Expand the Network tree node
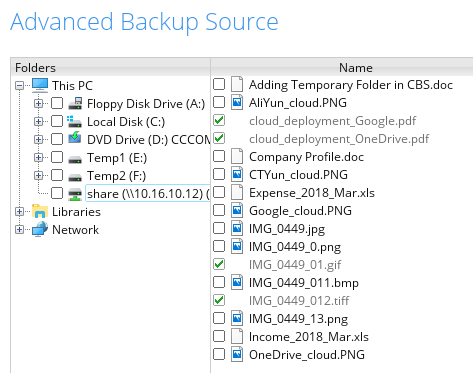 [x=19, y=230]
